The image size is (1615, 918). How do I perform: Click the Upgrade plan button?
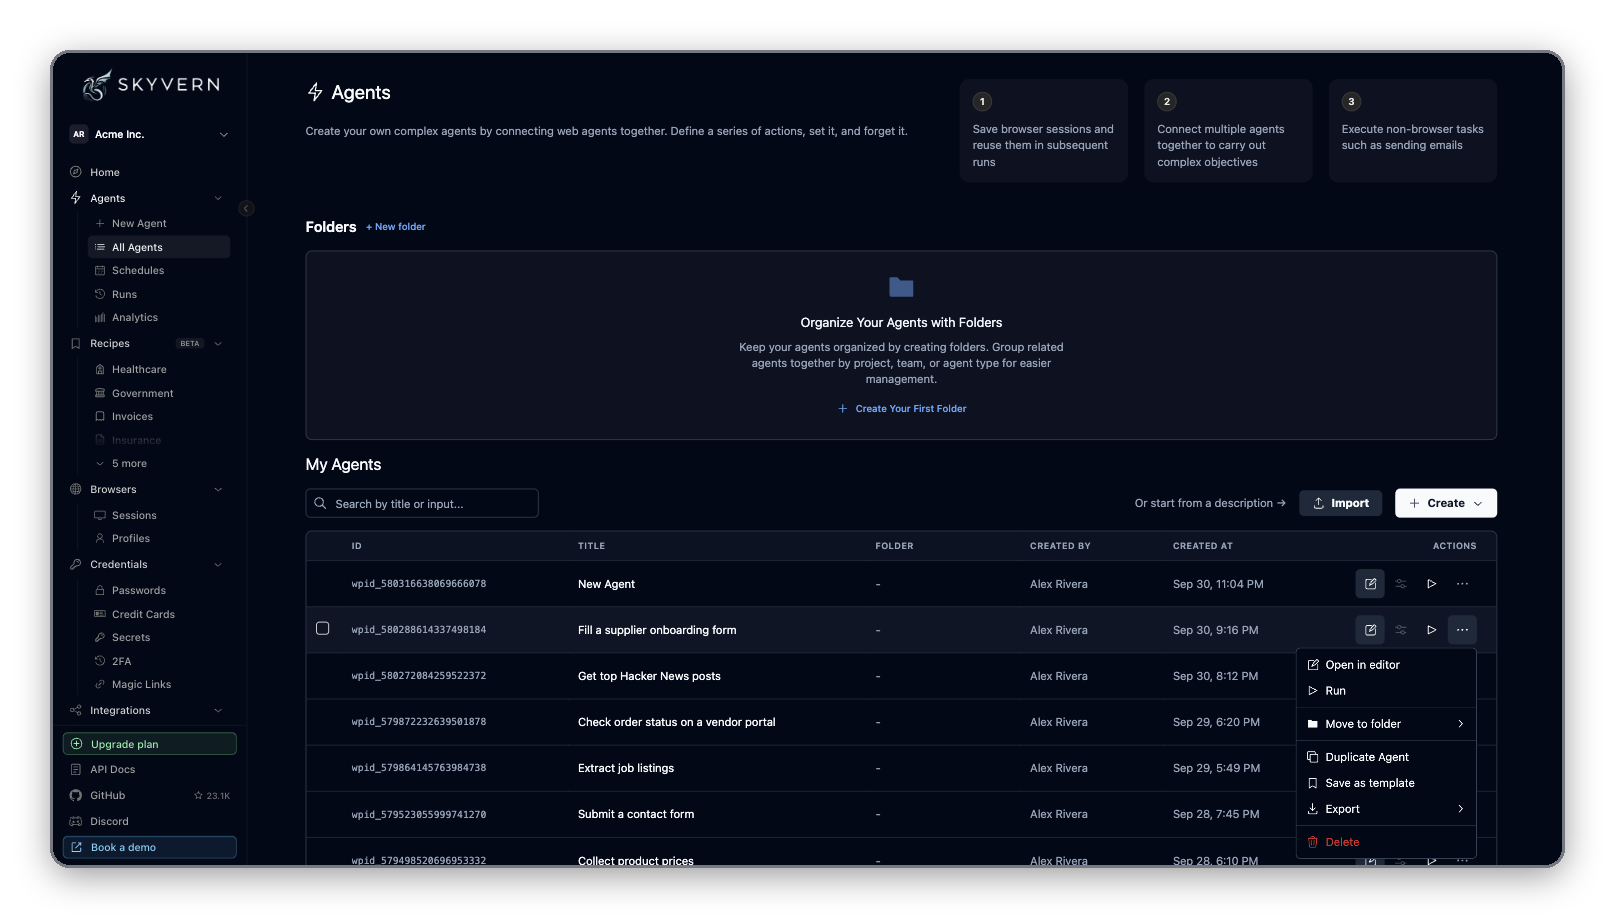(150, 744)
